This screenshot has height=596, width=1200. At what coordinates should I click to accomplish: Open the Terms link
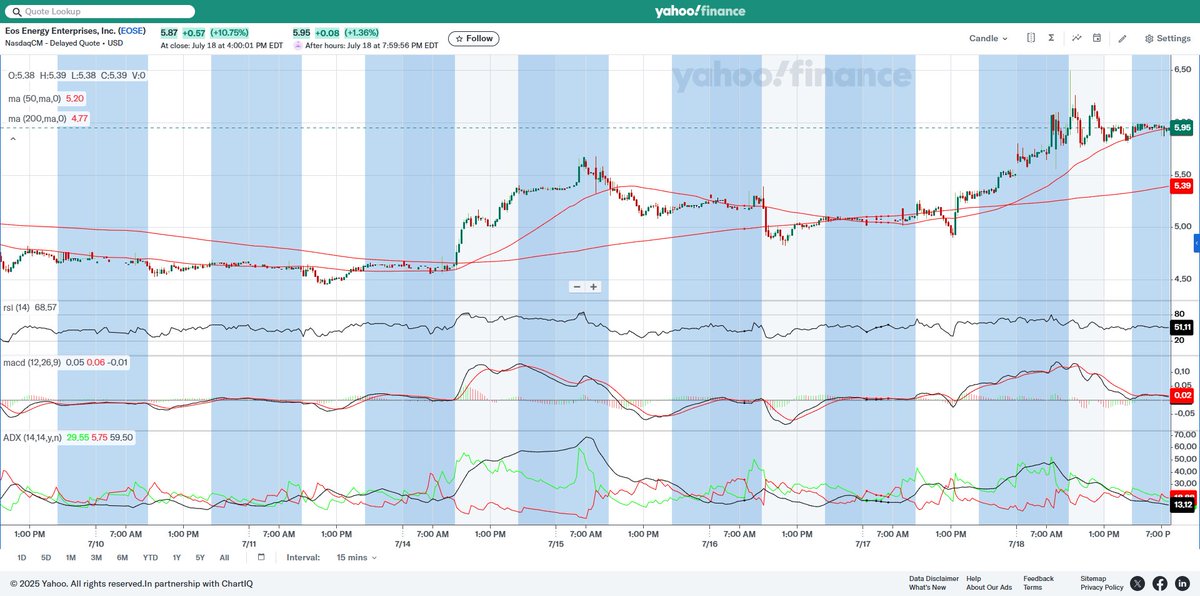click(1033, 587)
